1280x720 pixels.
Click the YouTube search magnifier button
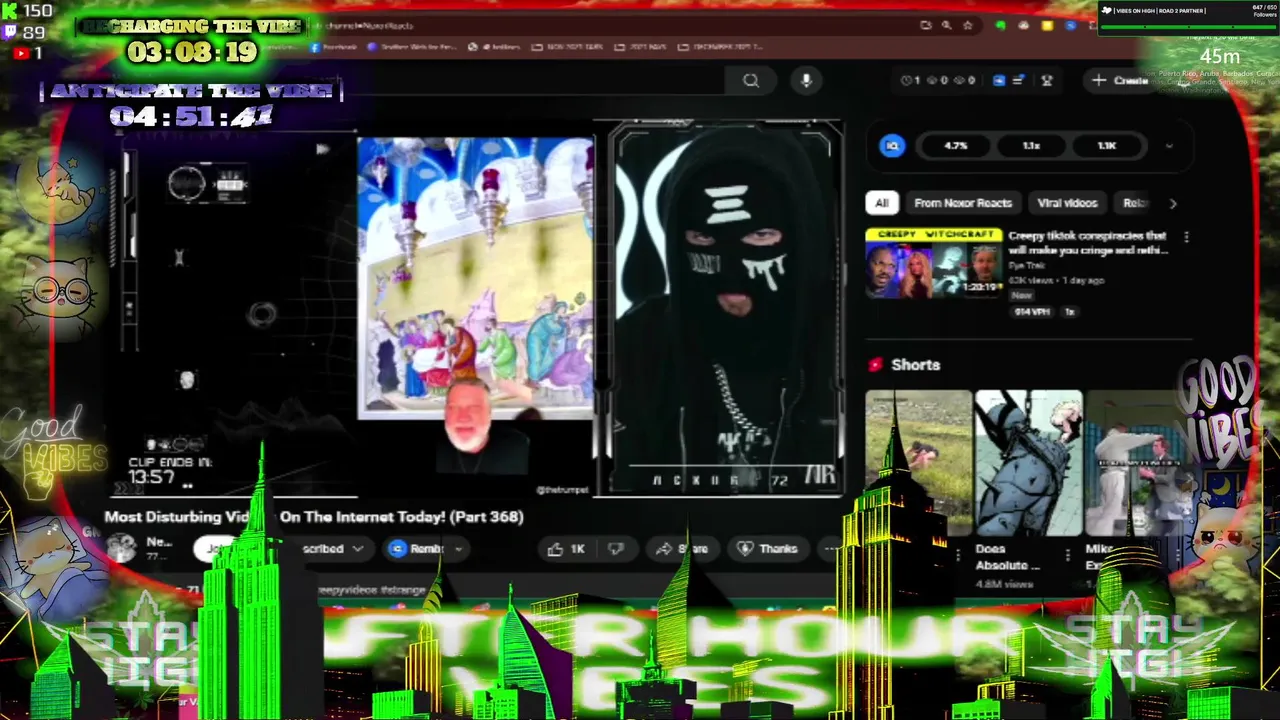pyautogui.click(x=751, y=81)
